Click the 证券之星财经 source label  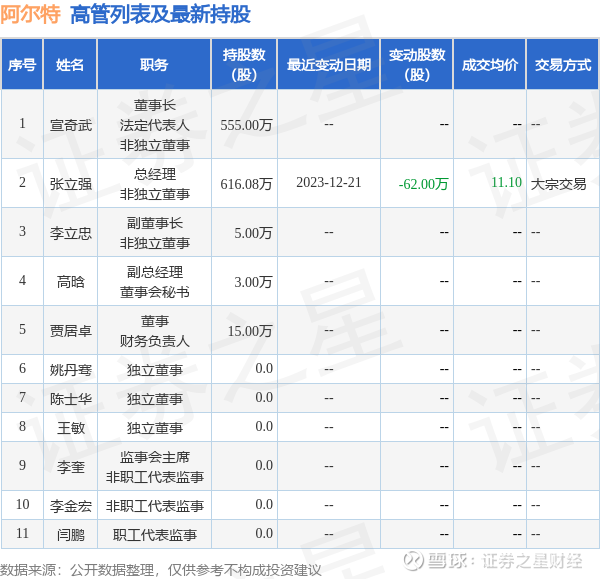(532, 561)
